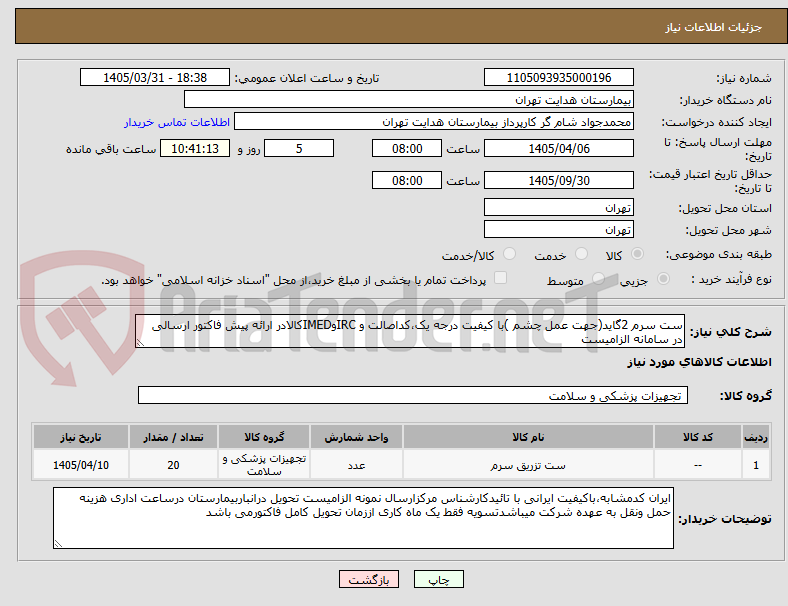This screenshot has height=606, width=788.
Task: Select the خدمت radio button
Action: (581, 254)
